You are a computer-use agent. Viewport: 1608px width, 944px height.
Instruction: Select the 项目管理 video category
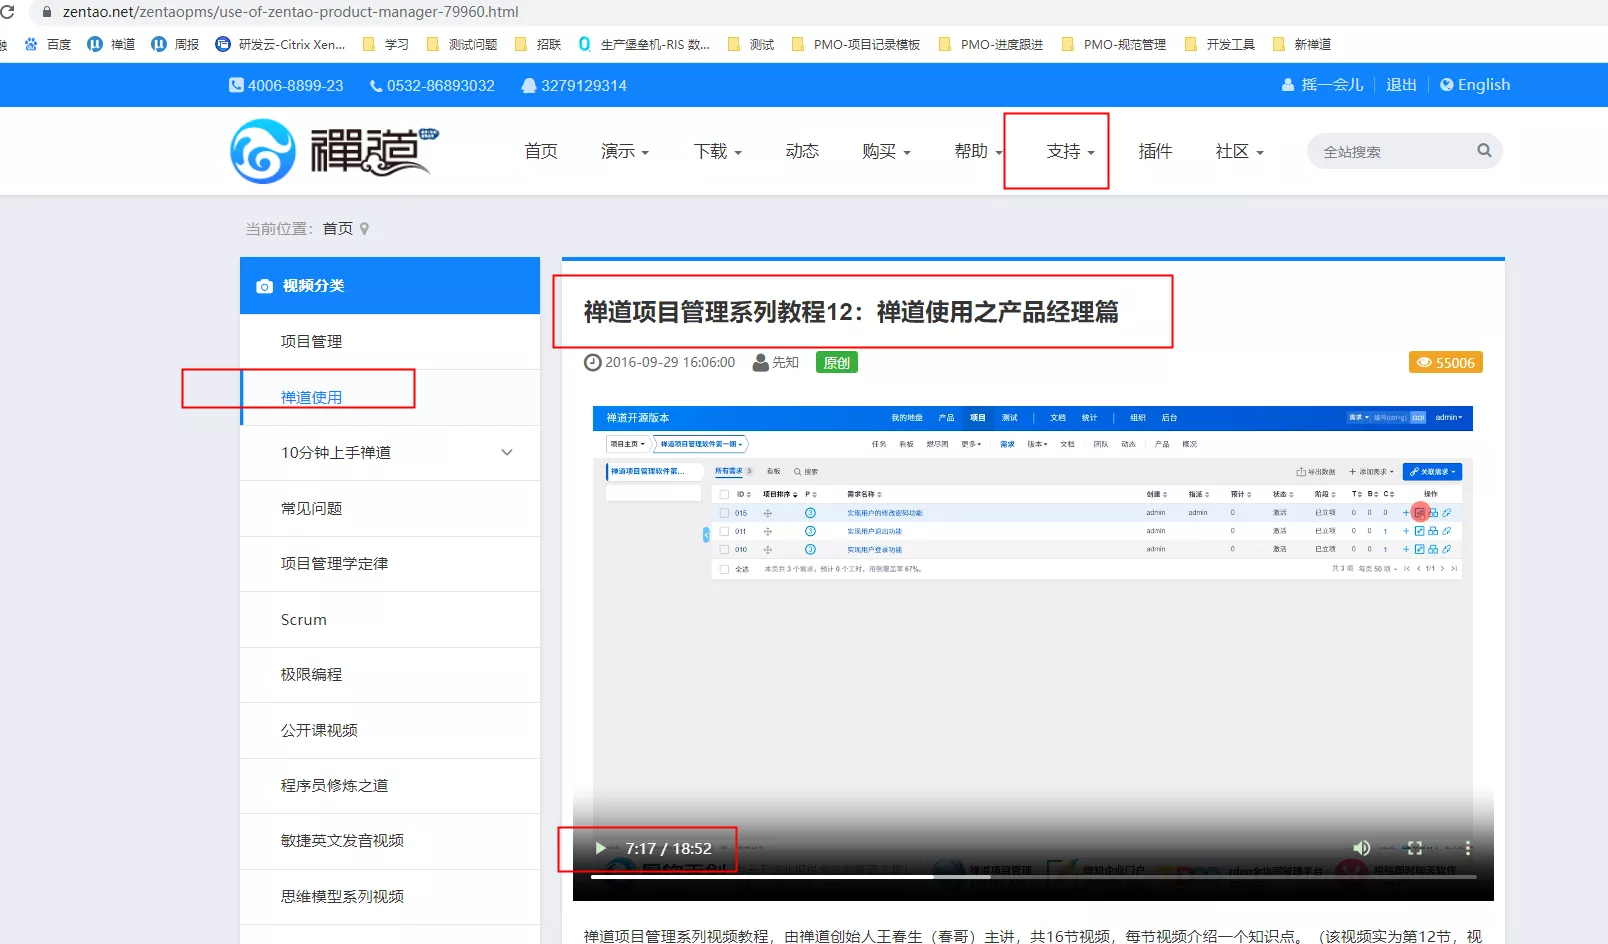pyautogui.click(x=390, y=342)
